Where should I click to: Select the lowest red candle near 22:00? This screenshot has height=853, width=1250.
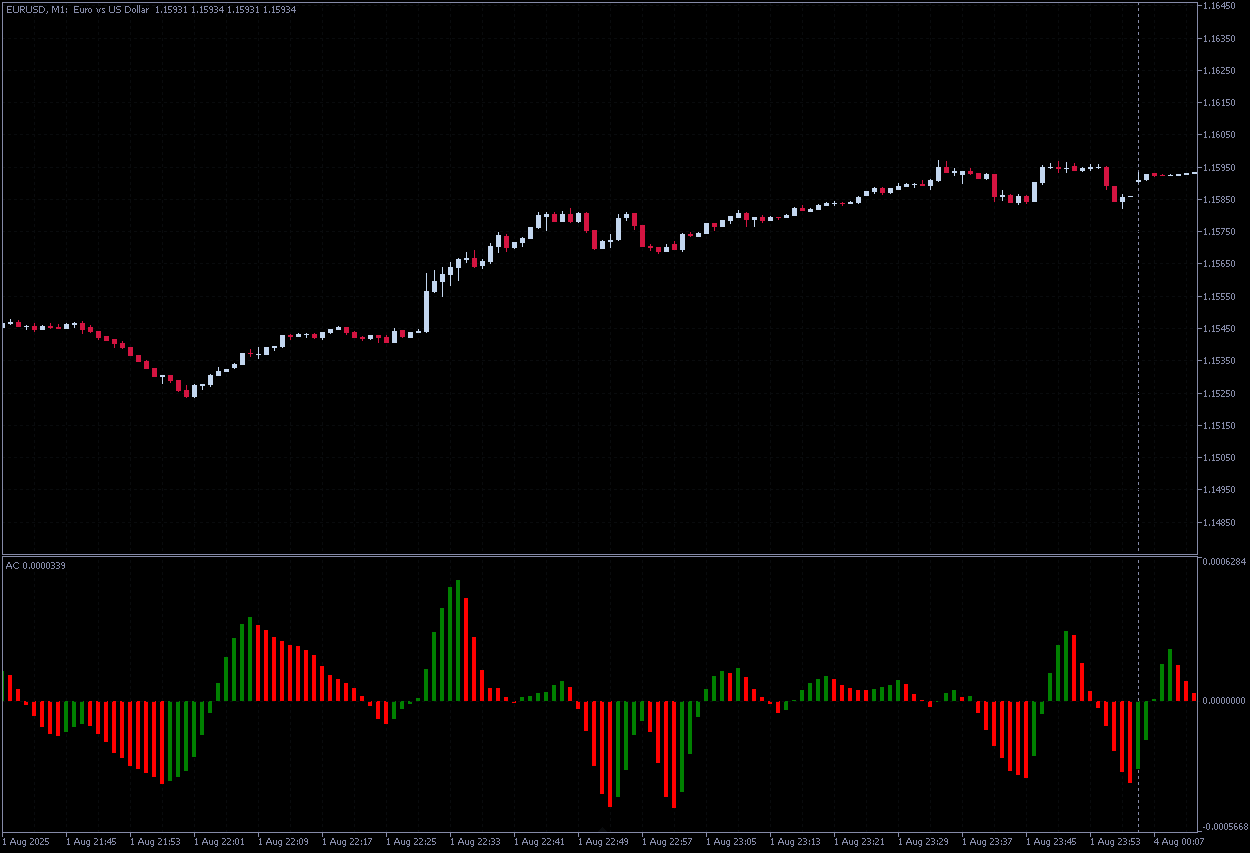pos(186,393)
